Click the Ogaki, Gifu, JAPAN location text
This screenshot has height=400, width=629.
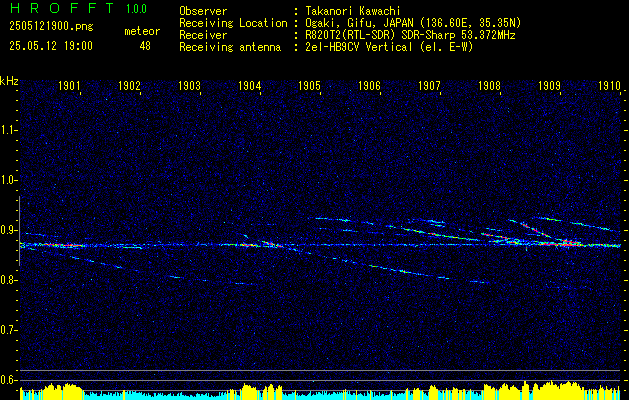[414, 23]
